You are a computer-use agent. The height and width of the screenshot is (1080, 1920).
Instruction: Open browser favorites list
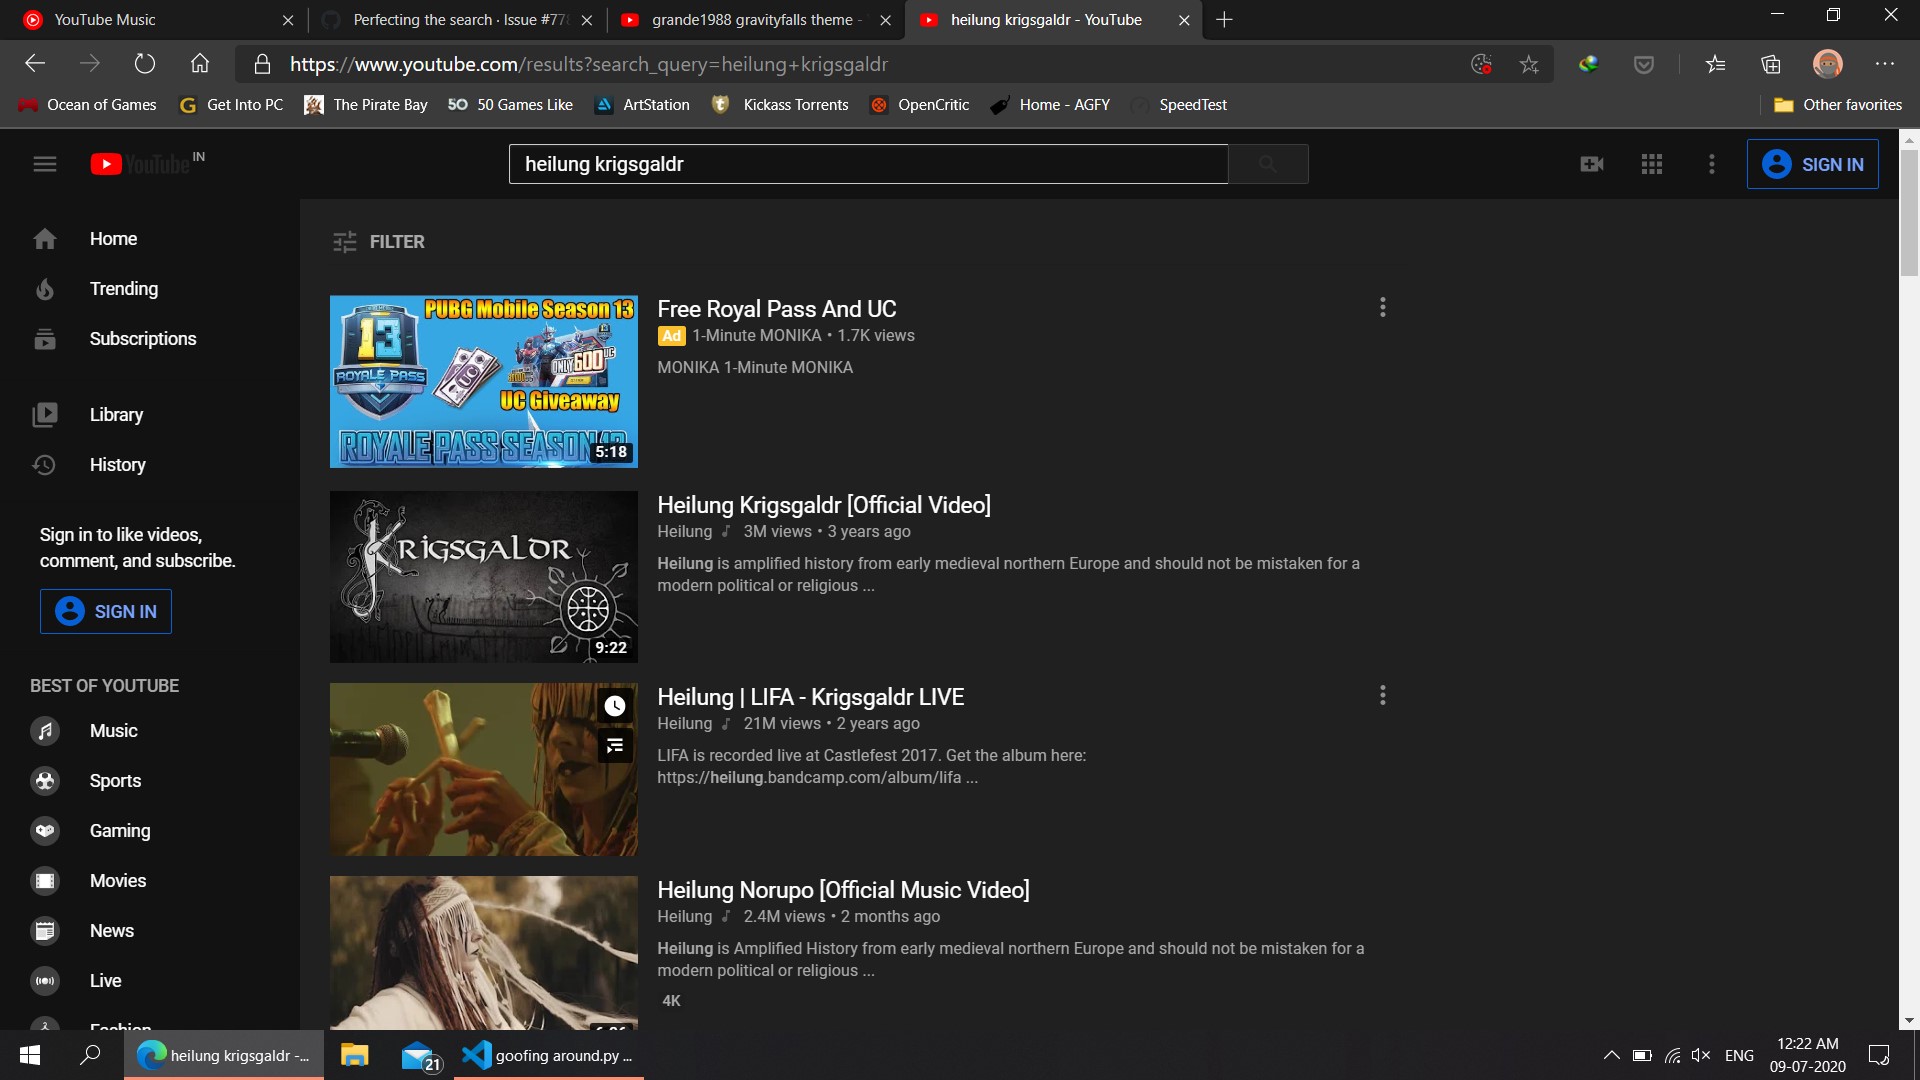[1716, 64]
